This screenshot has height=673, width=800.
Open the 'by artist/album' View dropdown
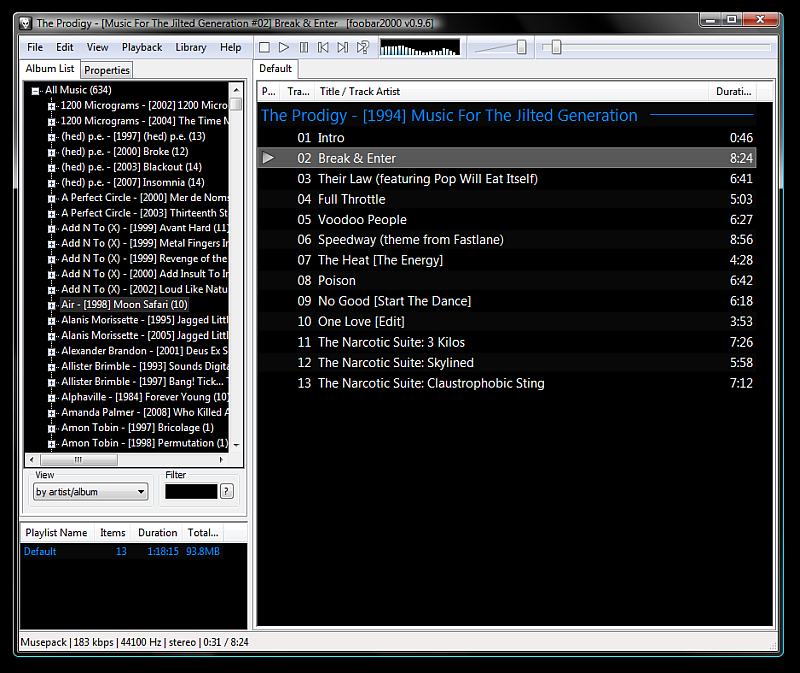90,491
